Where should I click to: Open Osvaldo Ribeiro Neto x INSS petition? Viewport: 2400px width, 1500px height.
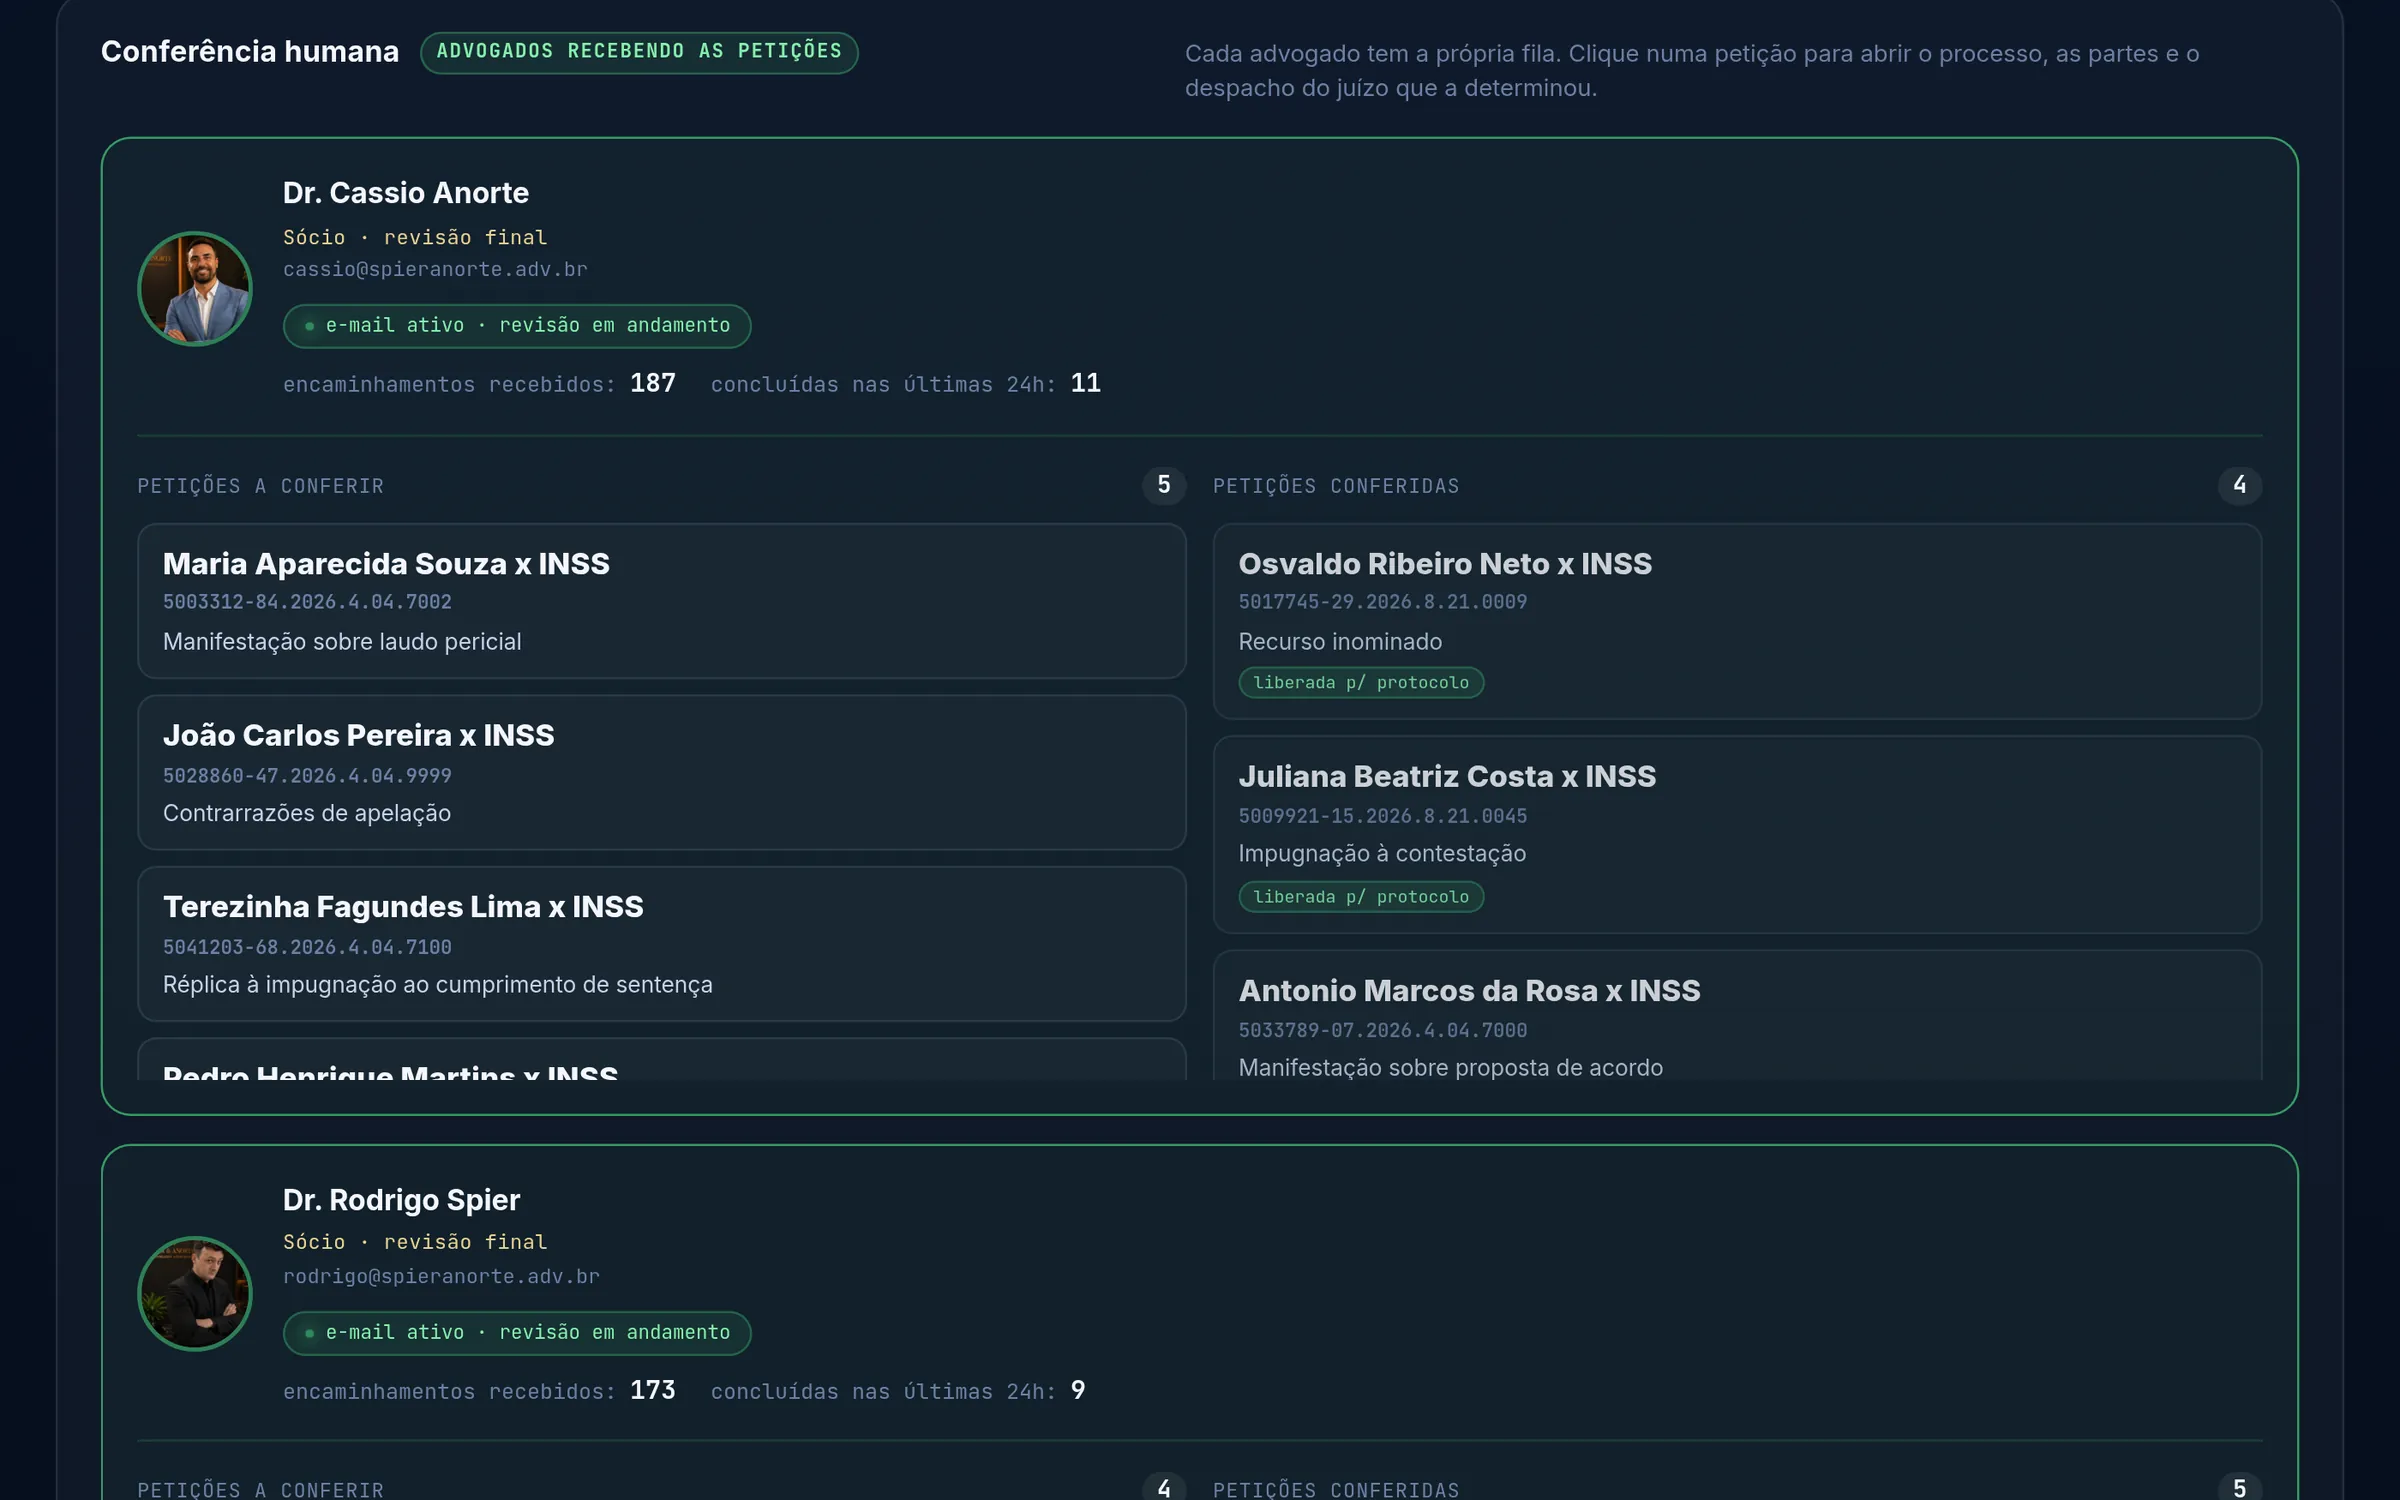(1737, 621)
